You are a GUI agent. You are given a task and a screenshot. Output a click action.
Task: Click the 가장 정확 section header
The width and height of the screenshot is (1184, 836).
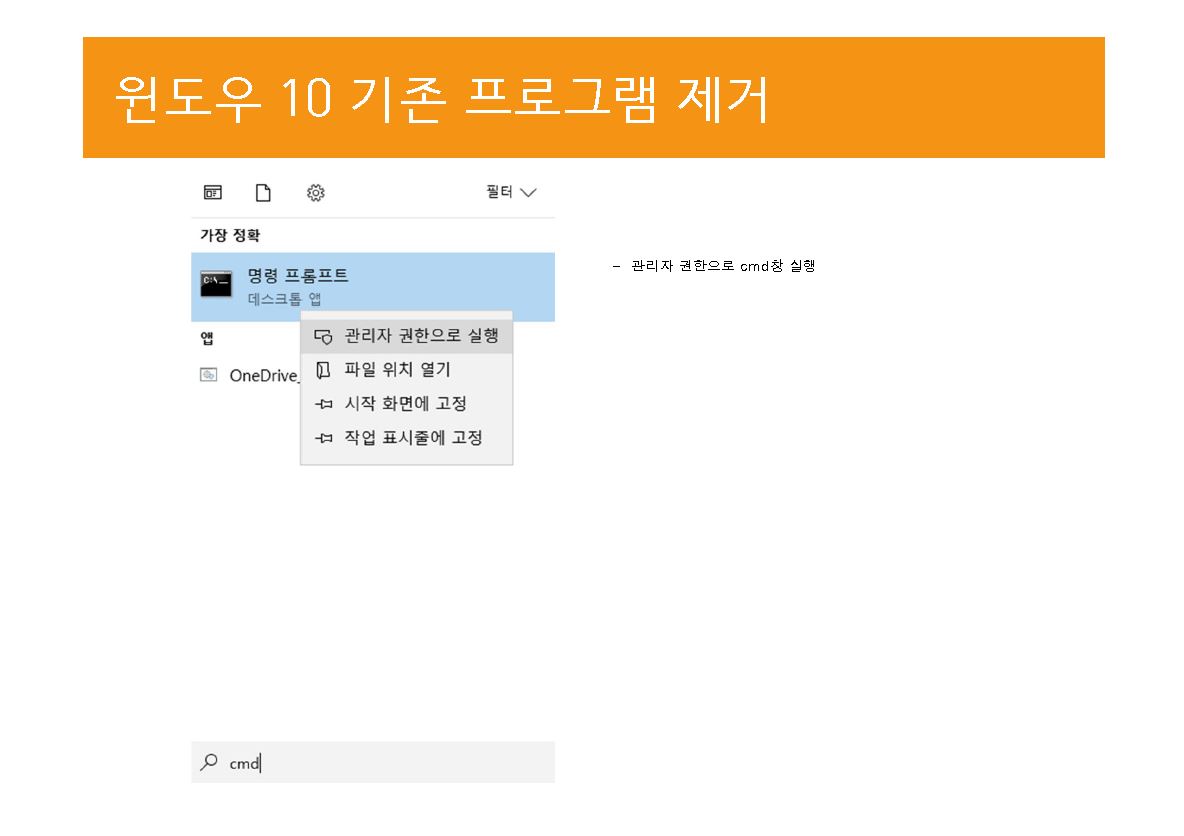[230, 235]
